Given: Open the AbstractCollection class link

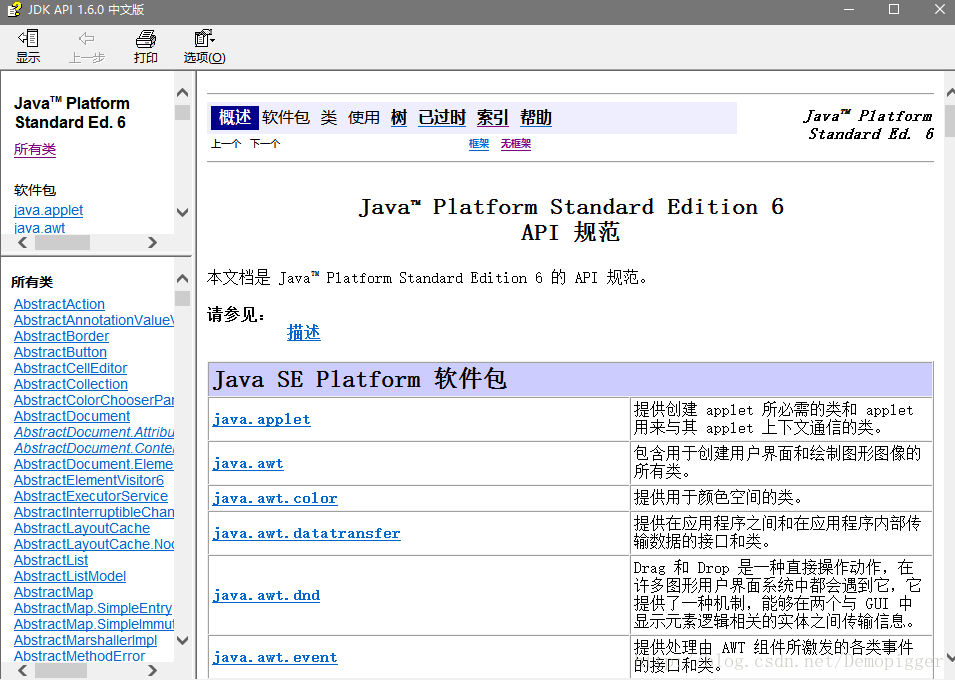Looking at the screenshot, I should tap(71, 384).
